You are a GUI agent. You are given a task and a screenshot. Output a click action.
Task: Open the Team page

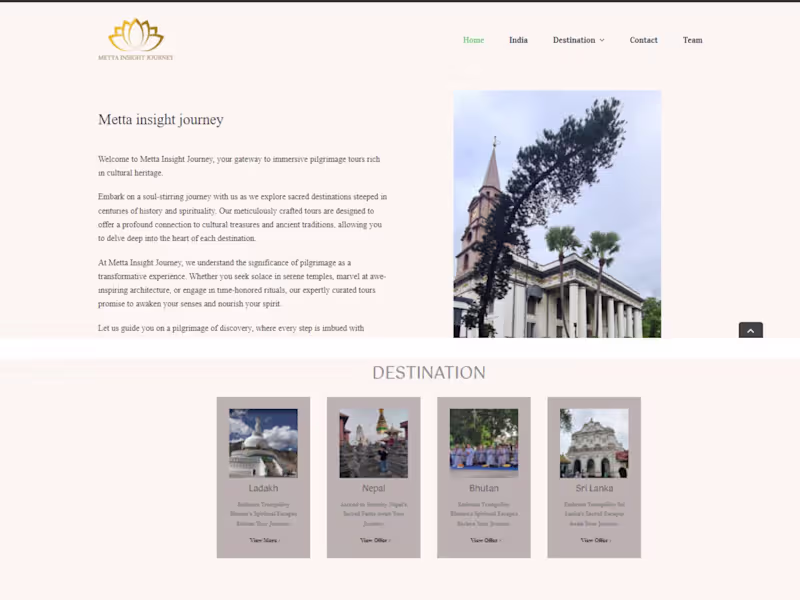point(693,40)
